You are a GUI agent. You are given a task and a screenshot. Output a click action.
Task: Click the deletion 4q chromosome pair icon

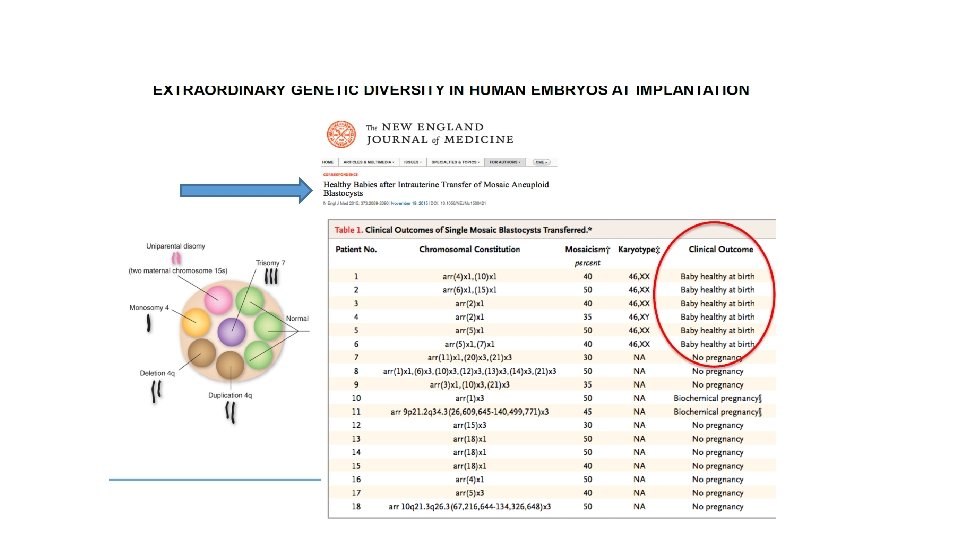tap(157, 391)
